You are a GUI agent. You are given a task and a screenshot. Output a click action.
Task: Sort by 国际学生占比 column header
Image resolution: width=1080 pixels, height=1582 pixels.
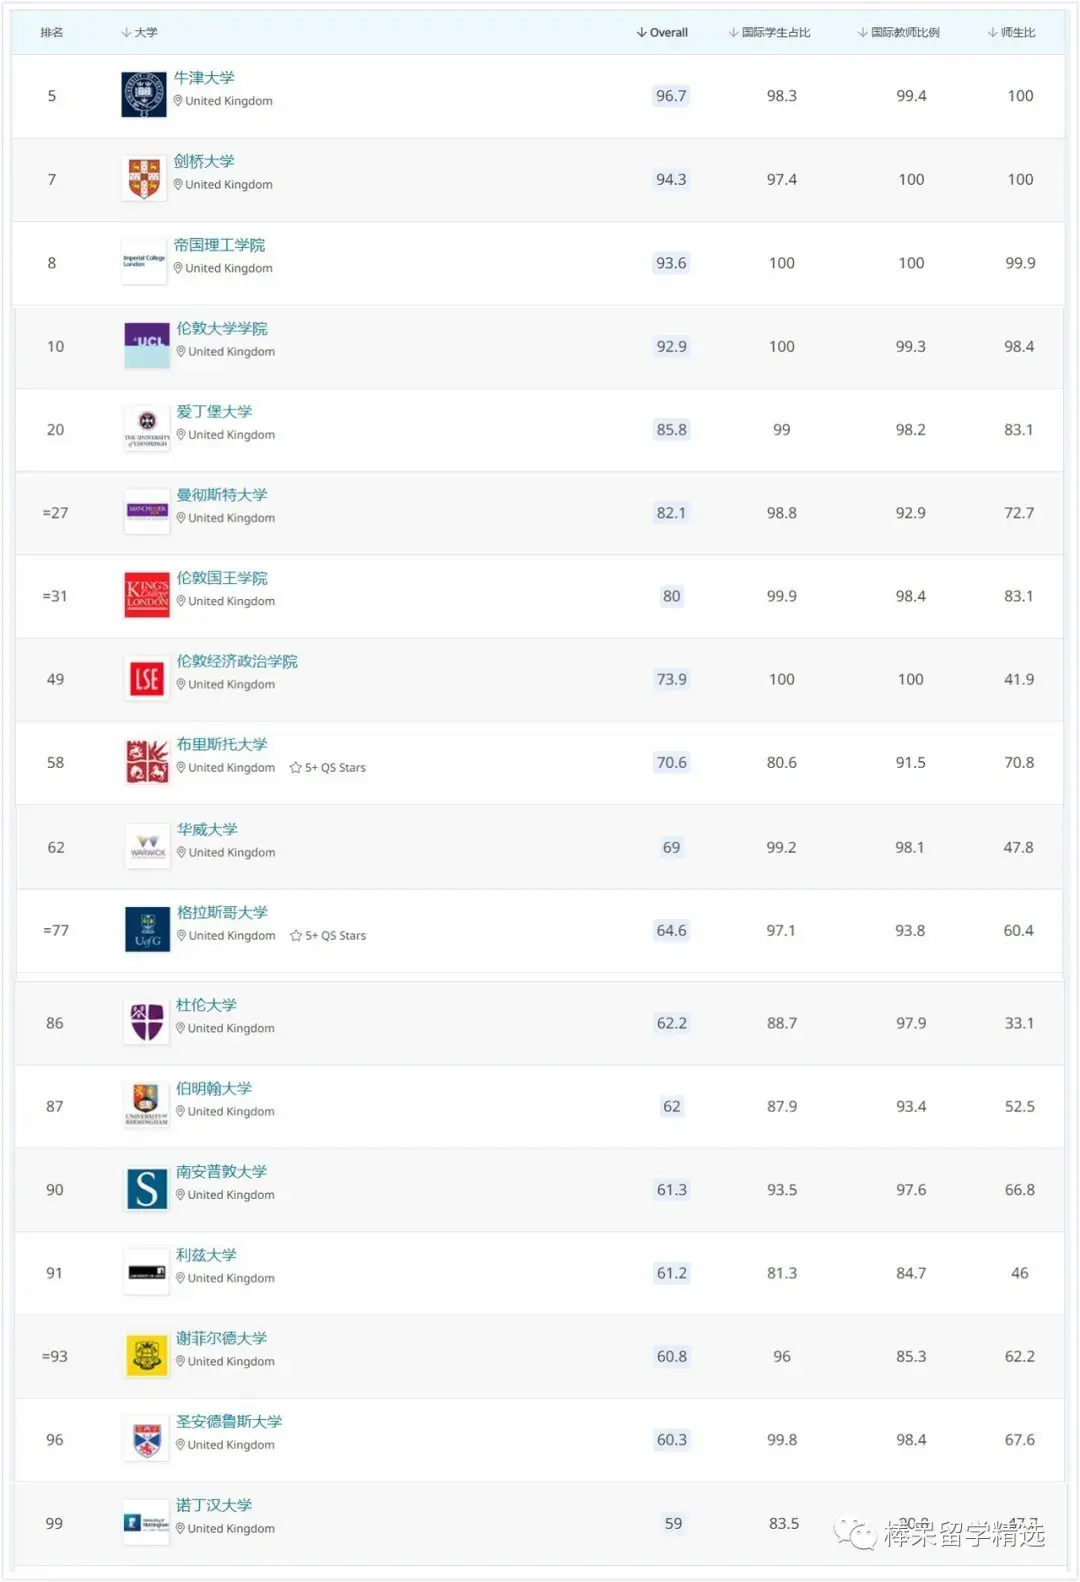pyautogui.click(x=770, y=33)
